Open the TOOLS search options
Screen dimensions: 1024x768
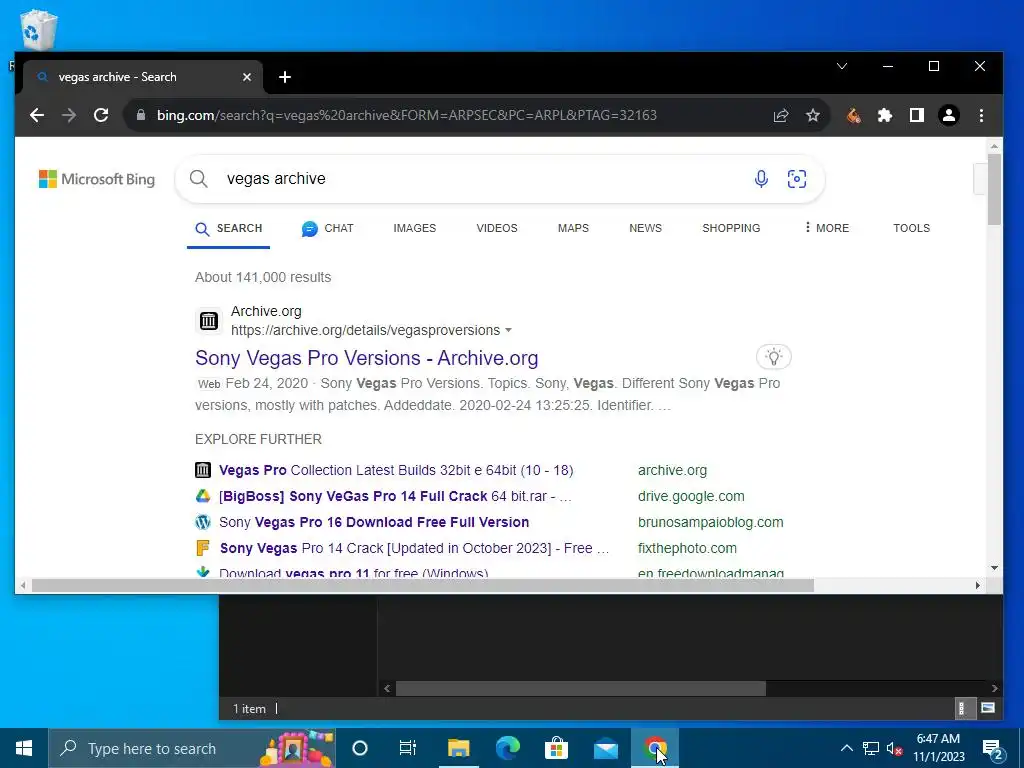(x=912, y=229)
